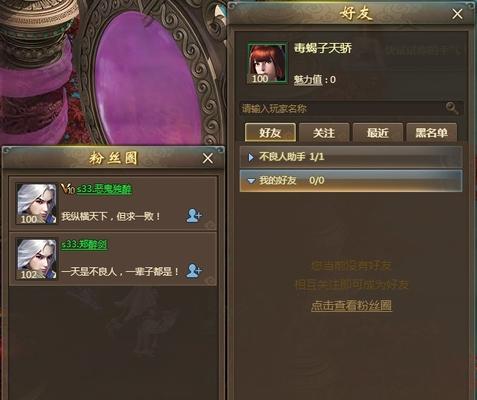Click add-friend icon beside s33.恶鬼独醉
This screenshot has width=477, height=400.
pos(194,216)
